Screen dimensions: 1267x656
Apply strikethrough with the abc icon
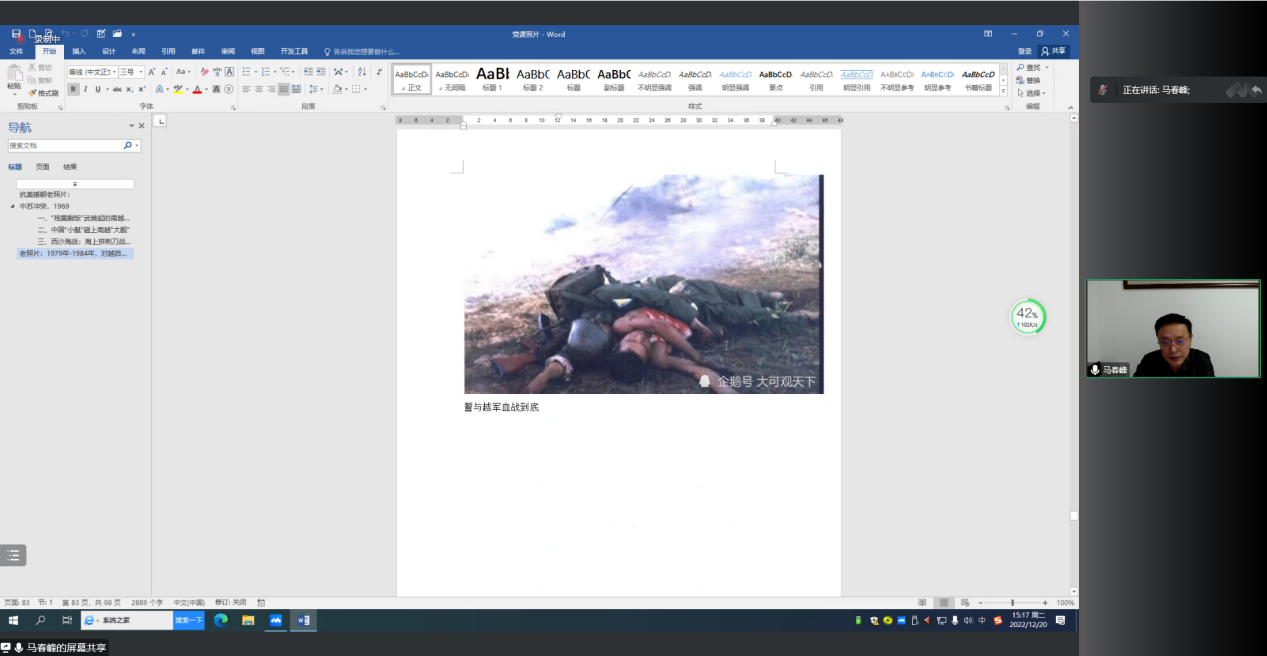117,89
